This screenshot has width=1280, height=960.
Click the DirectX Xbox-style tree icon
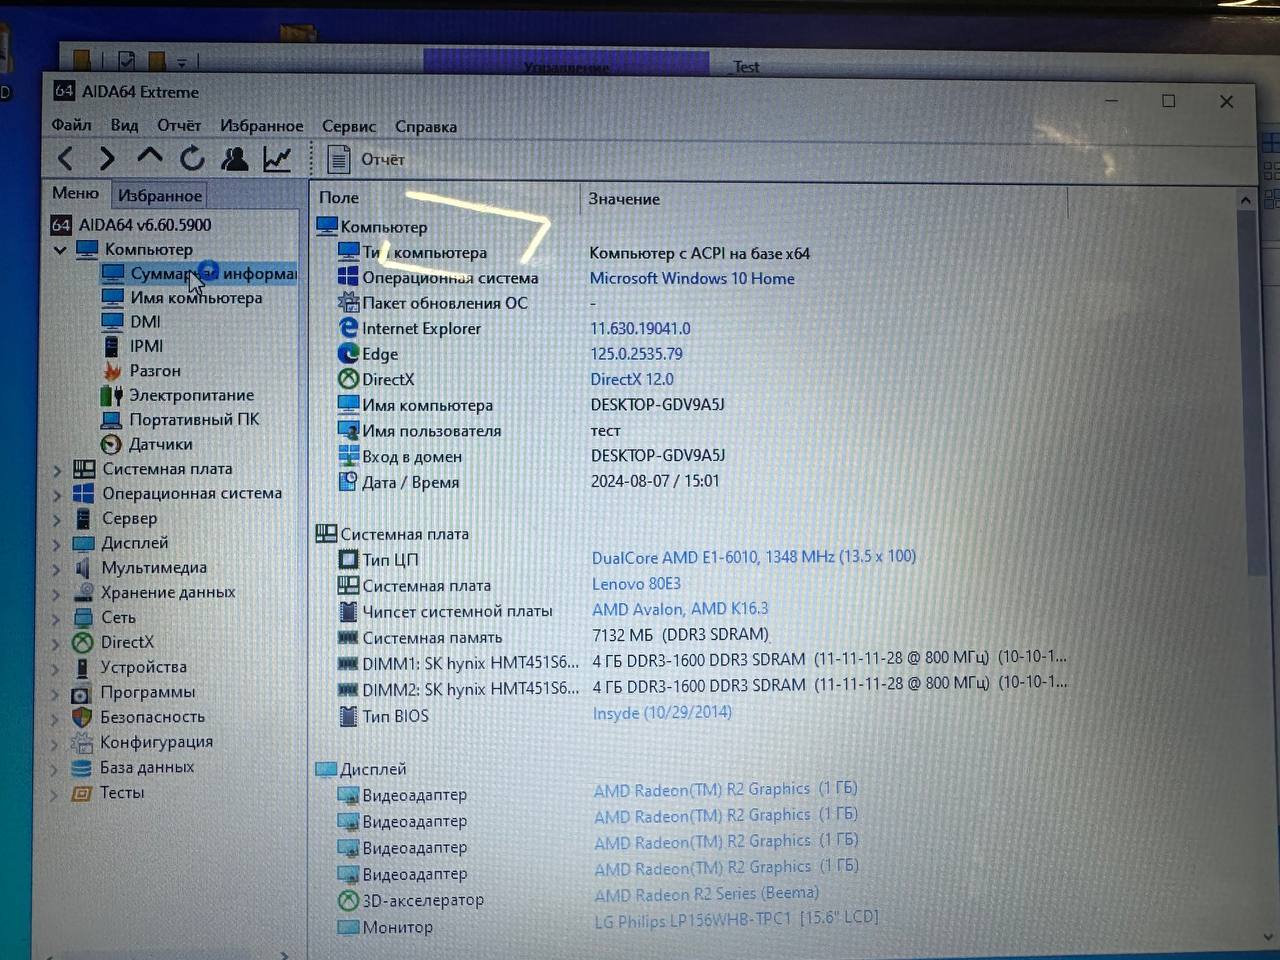pyautogui.click(x=83, y=642)
